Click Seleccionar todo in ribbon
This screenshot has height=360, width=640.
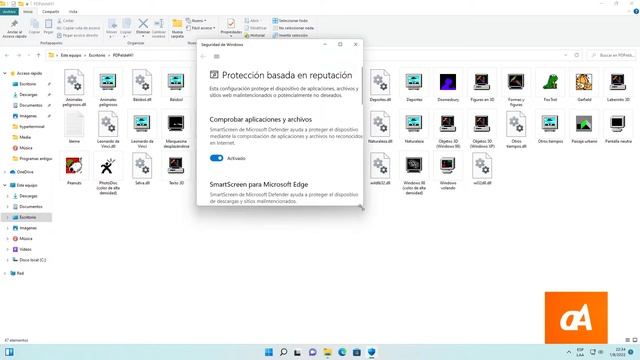[x=291, y=20]
